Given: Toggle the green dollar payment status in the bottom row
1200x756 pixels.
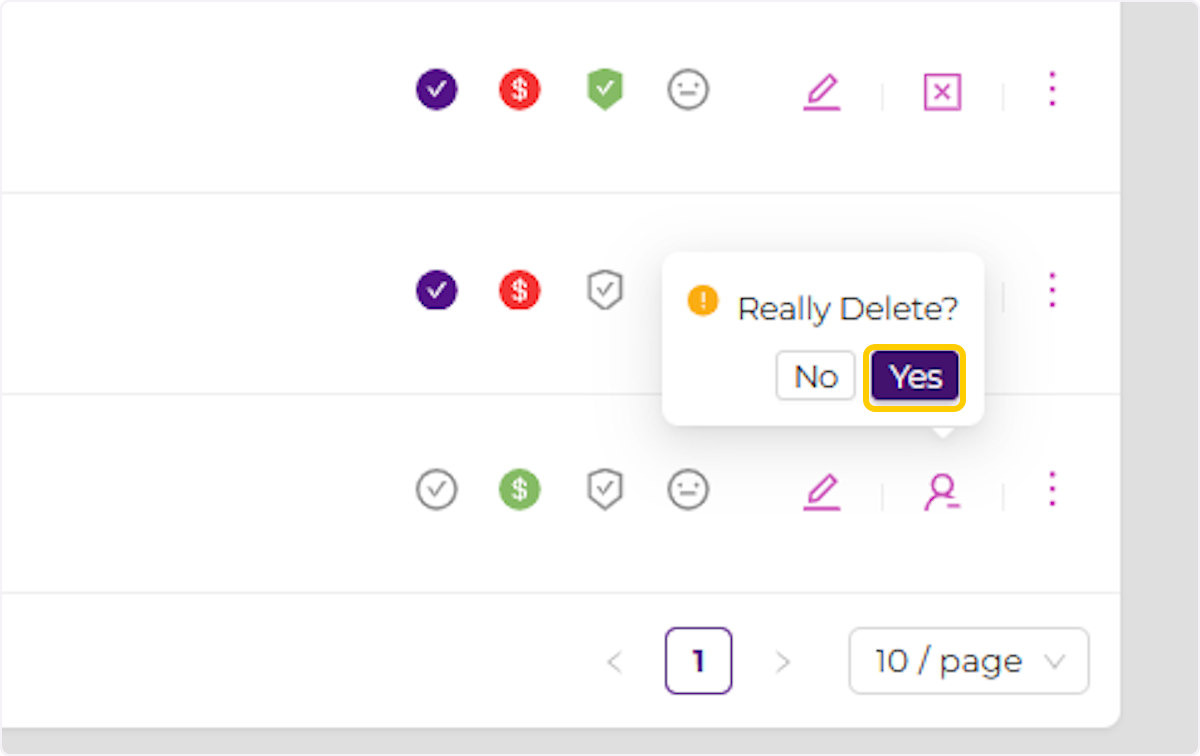Looking at the screenshot, I should click(519, 489).
